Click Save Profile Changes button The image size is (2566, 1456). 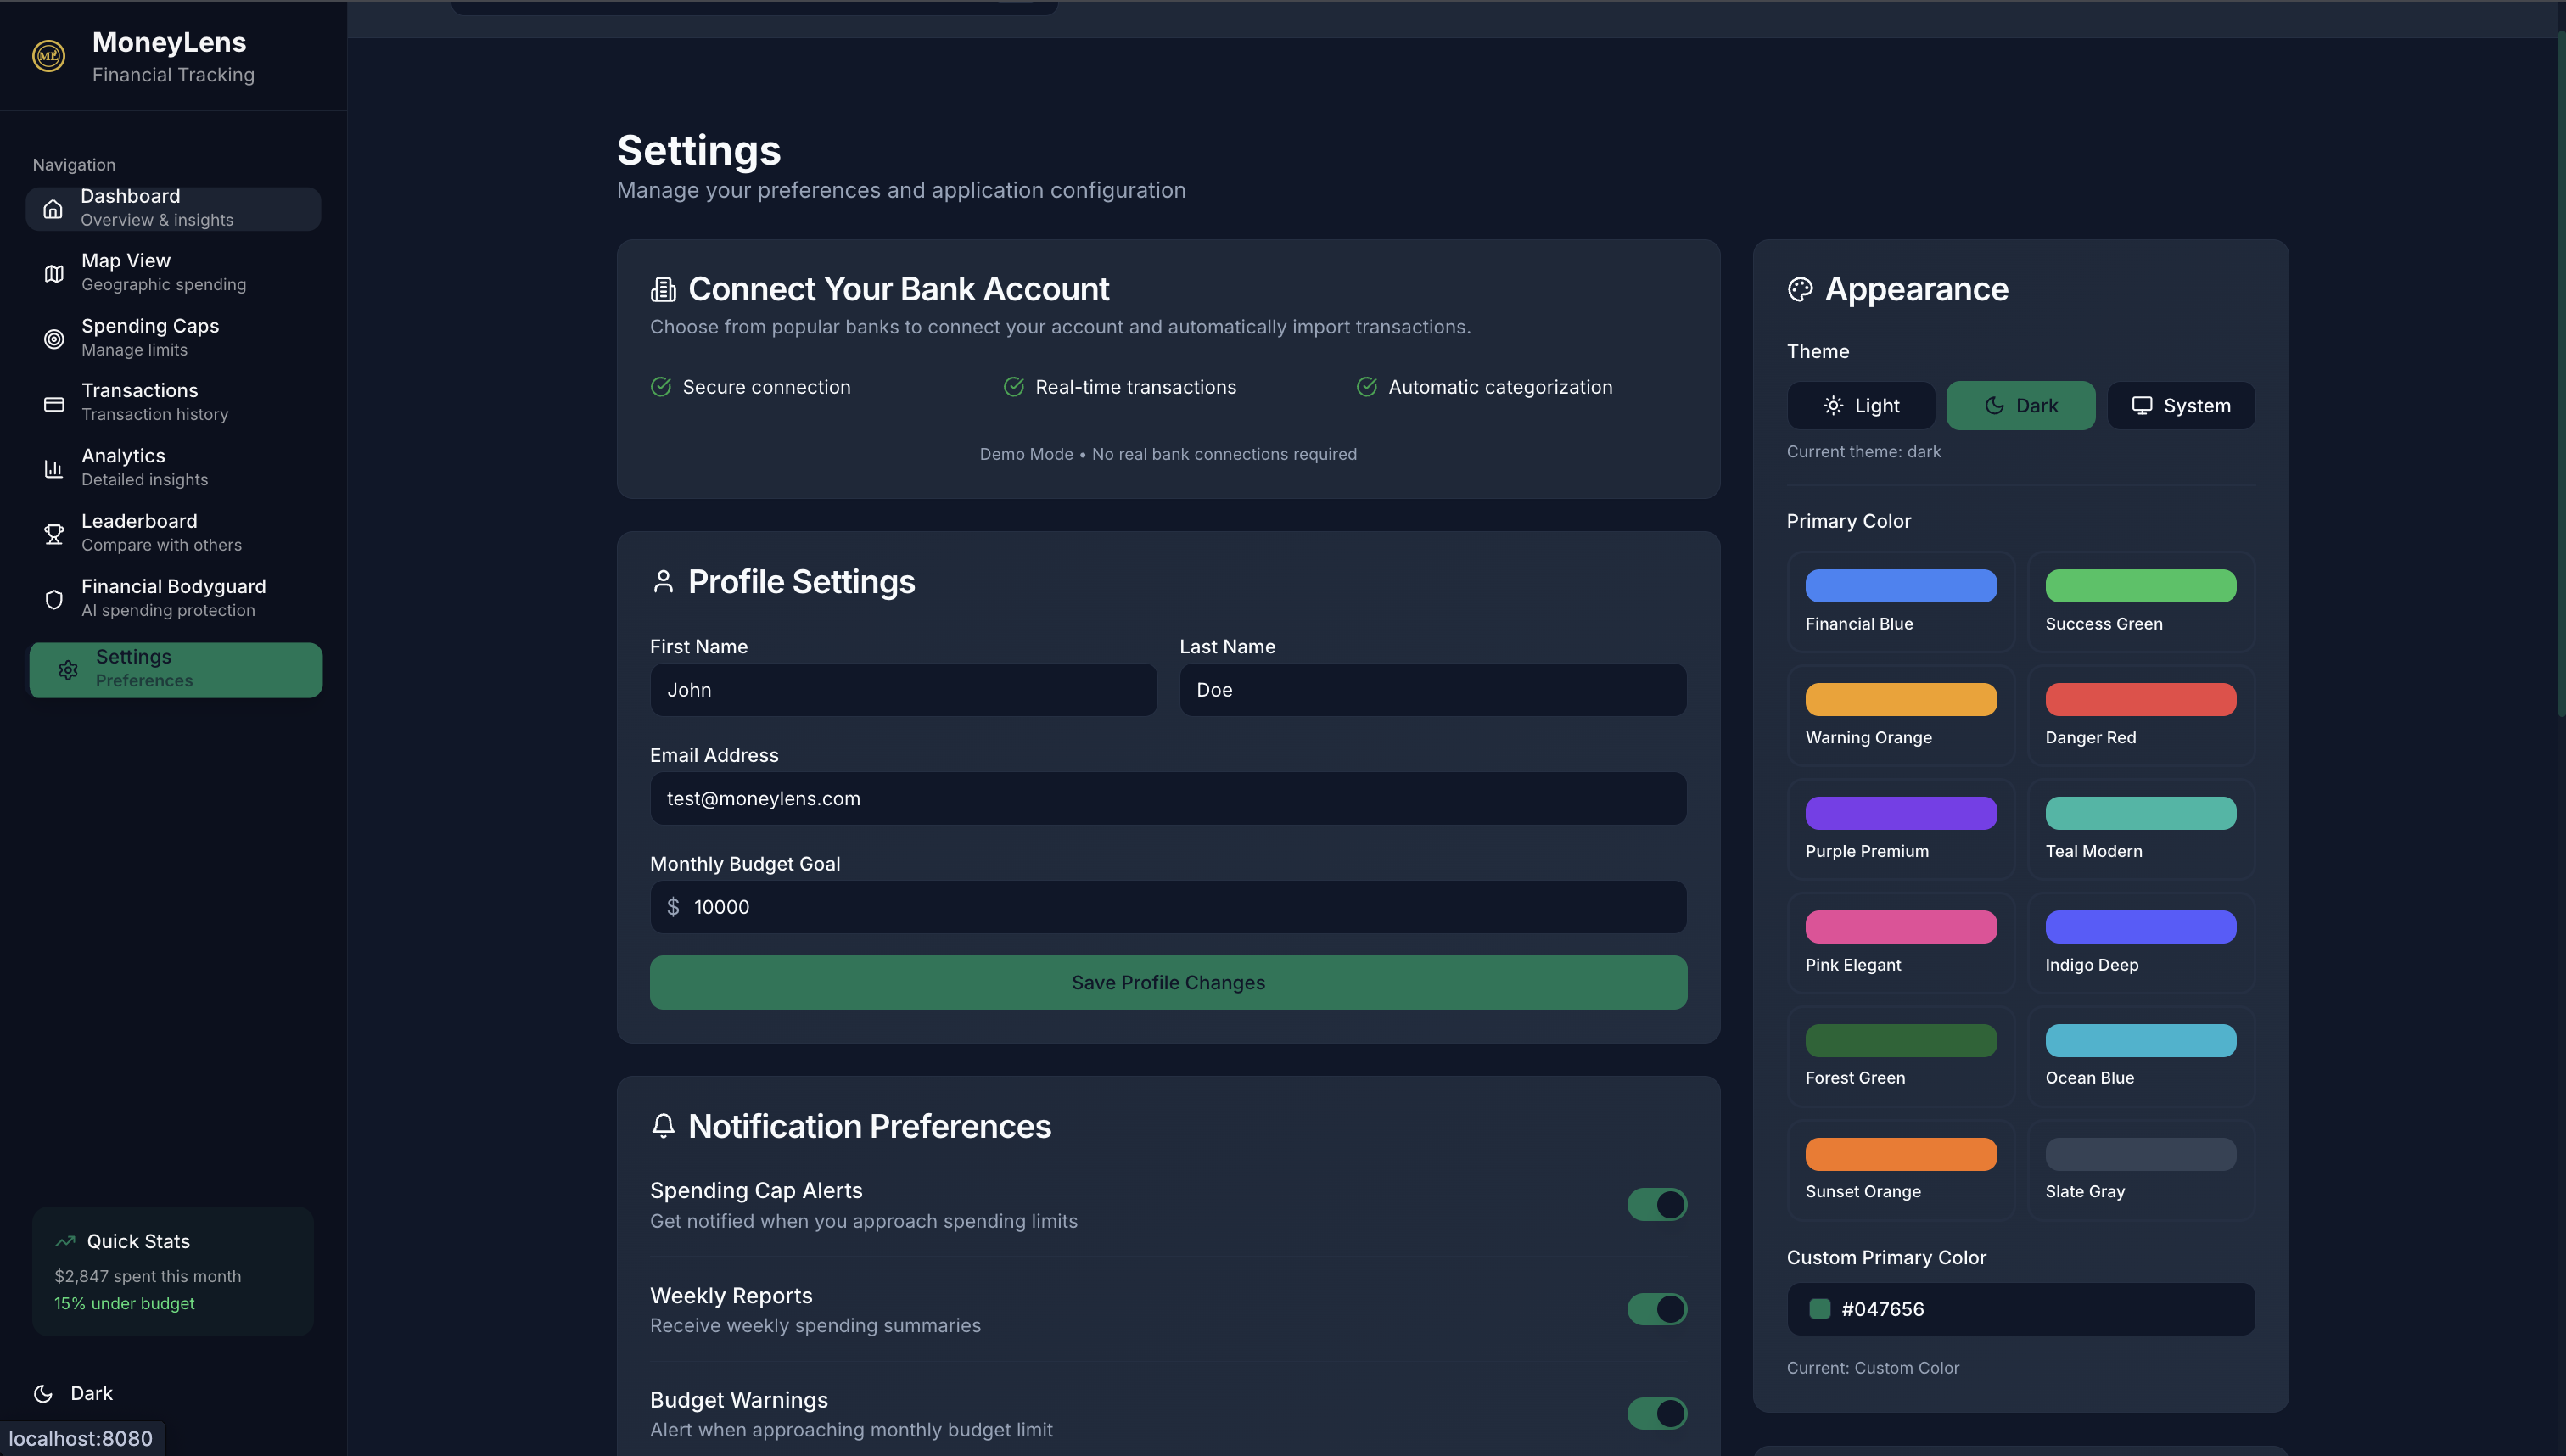coord(1167,982)
